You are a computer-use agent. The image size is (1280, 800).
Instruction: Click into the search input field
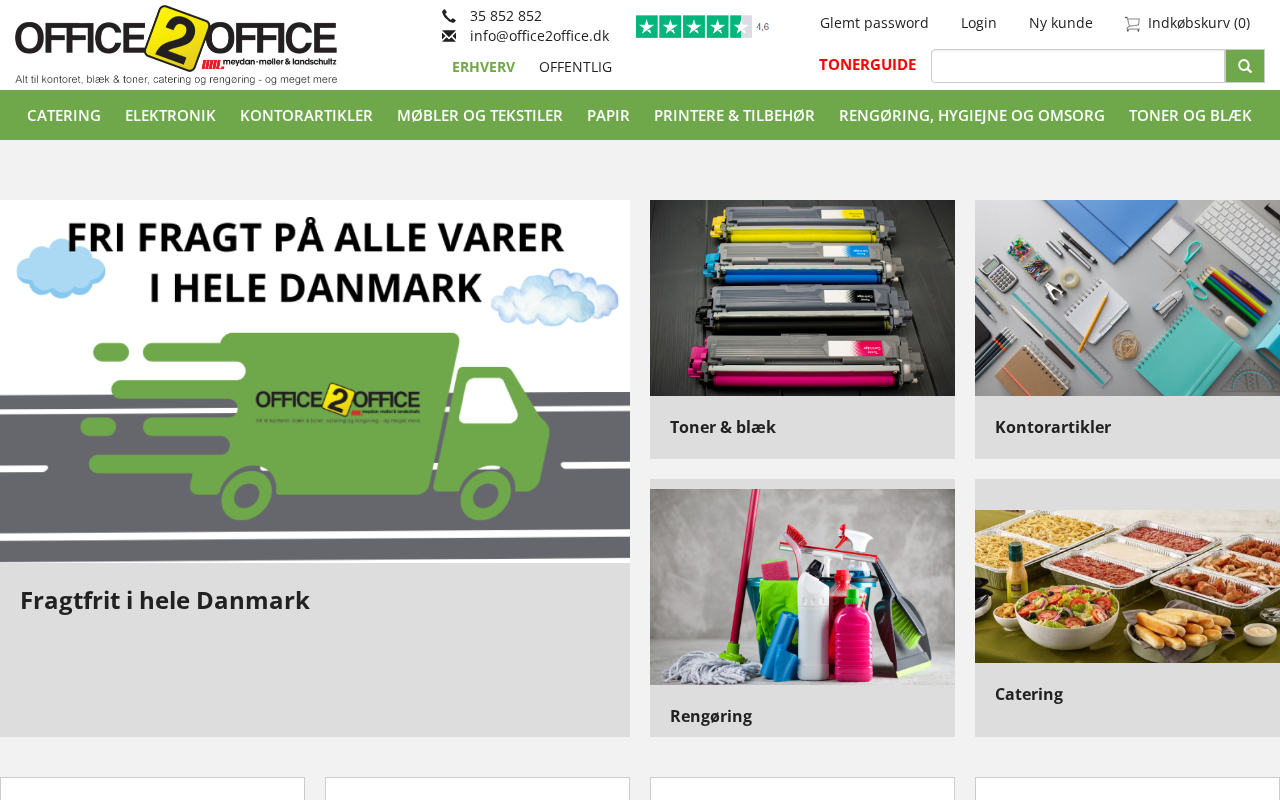click(x=1078, y=66)
